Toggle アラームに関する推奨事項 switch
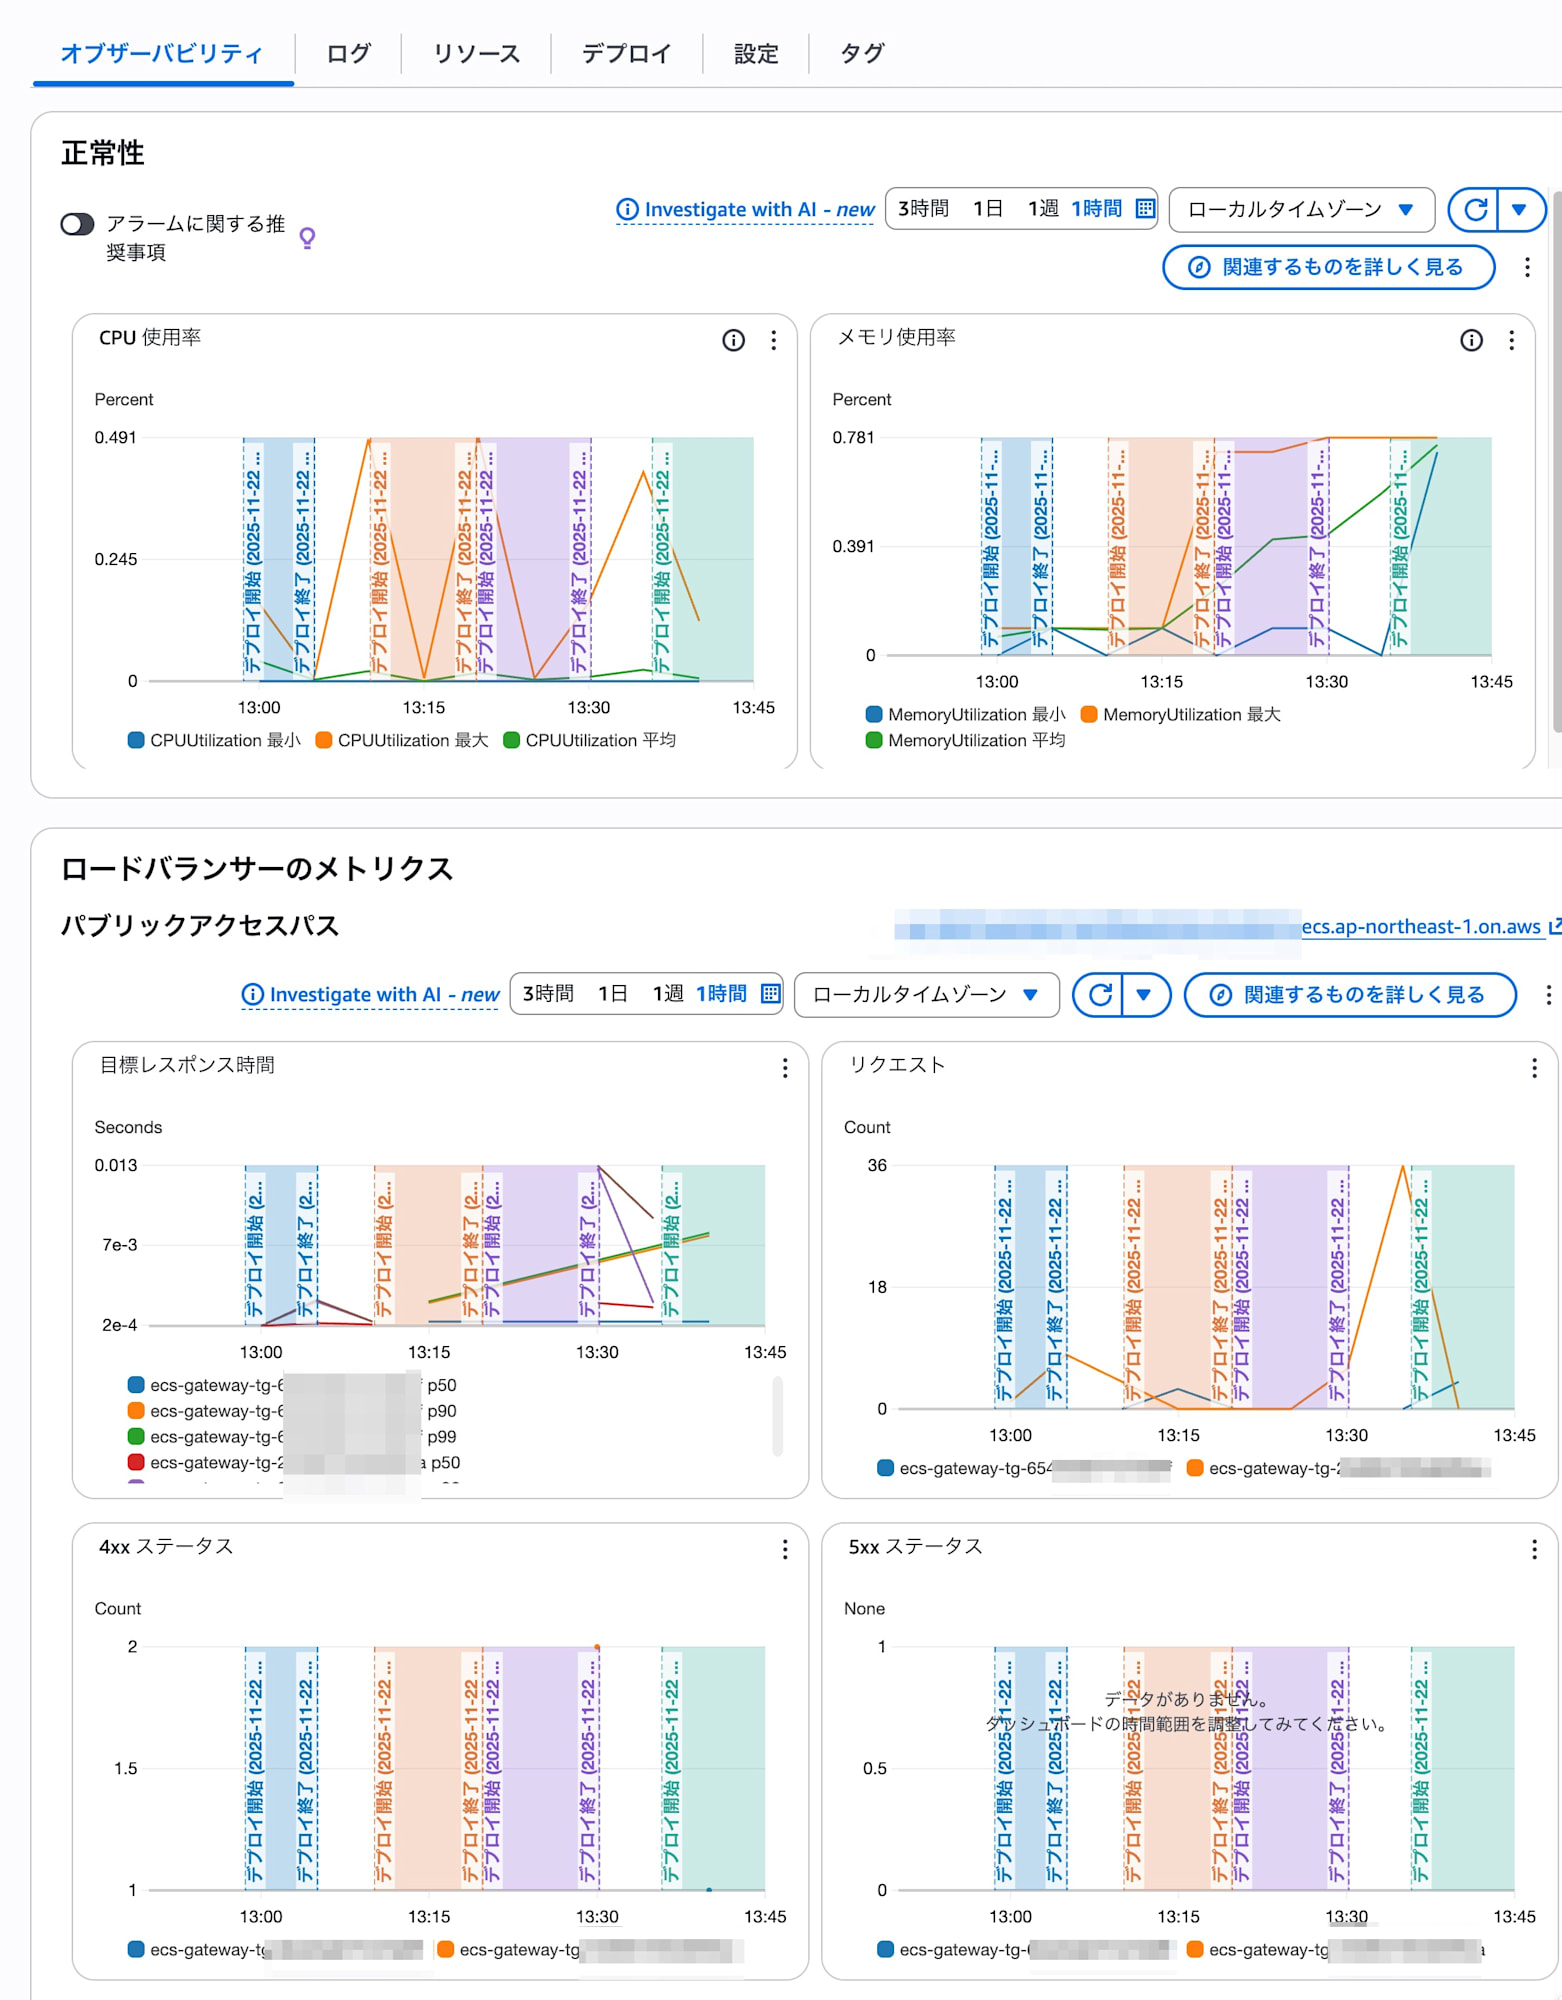 (x=77, y=224)
